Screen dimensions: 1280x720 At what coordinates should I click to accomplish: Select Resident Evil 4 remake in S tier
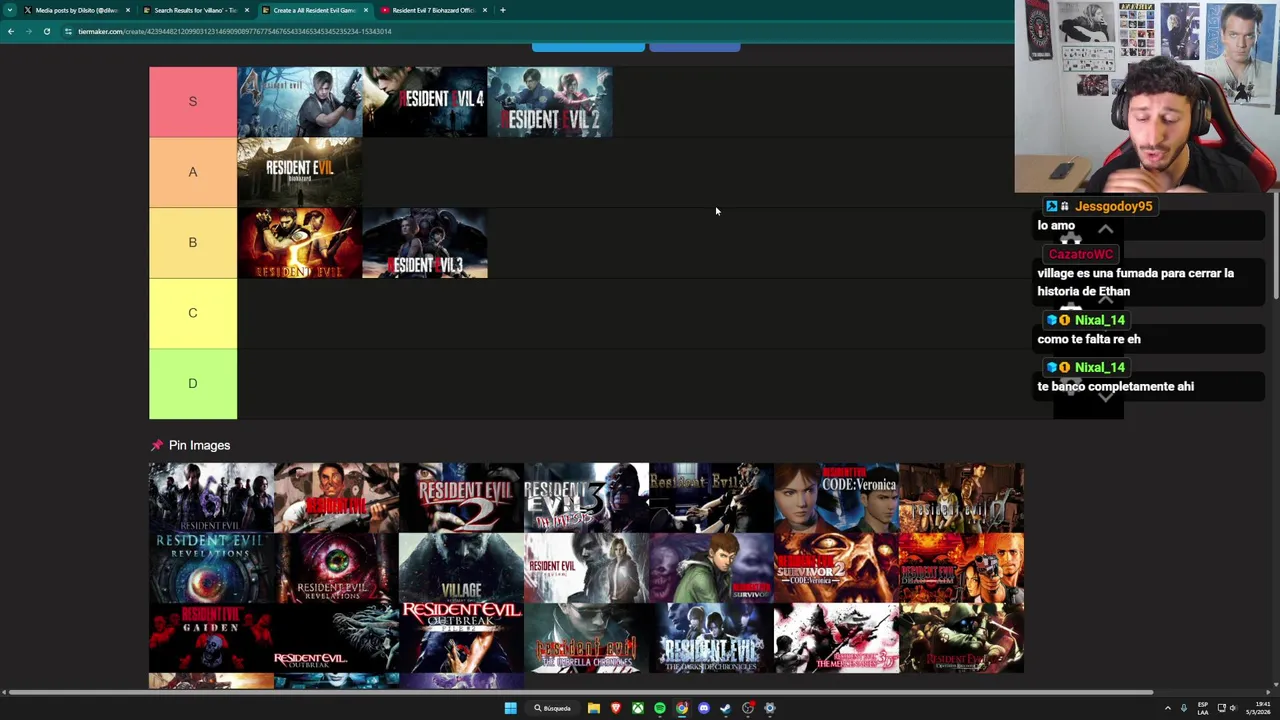pos(425,102)
